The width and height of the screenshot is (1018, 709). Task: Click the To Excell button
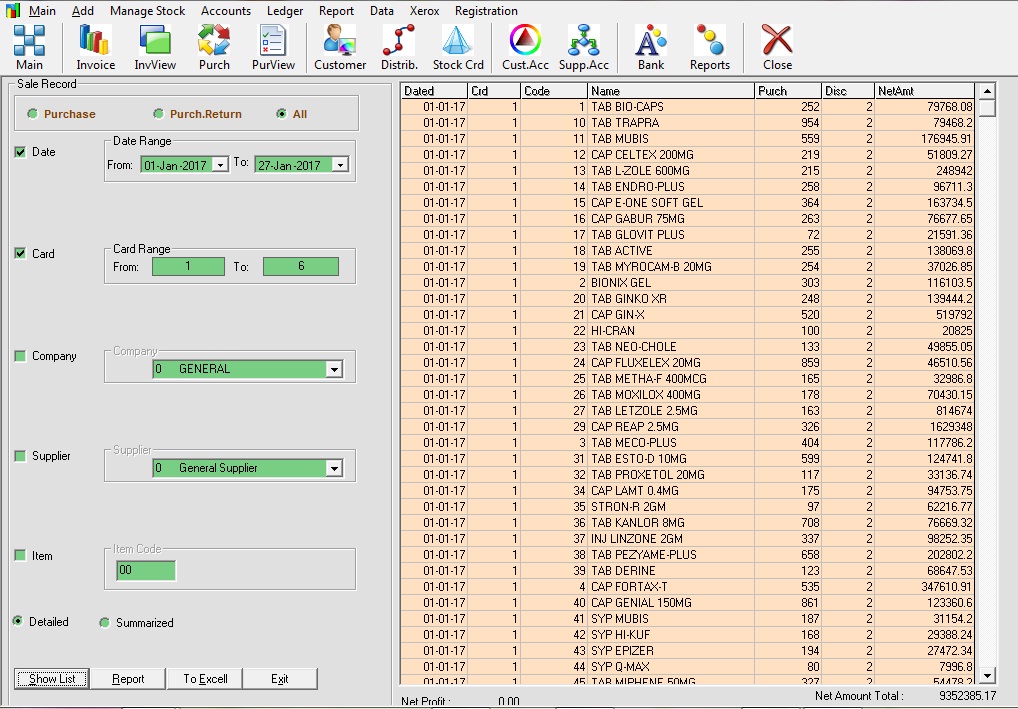pos(205,678)
